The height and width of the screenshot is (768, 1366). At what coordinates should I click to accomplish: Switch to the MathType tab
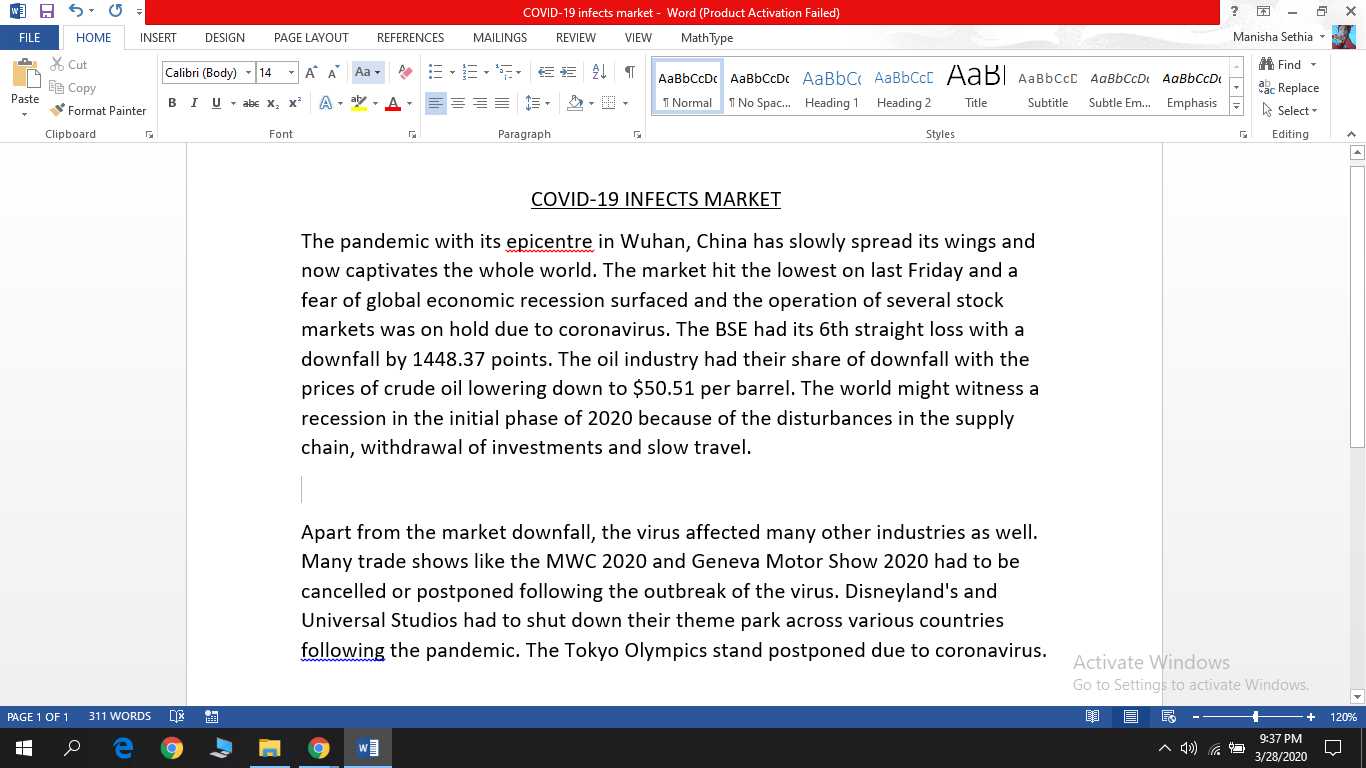[x=707, y=38]
